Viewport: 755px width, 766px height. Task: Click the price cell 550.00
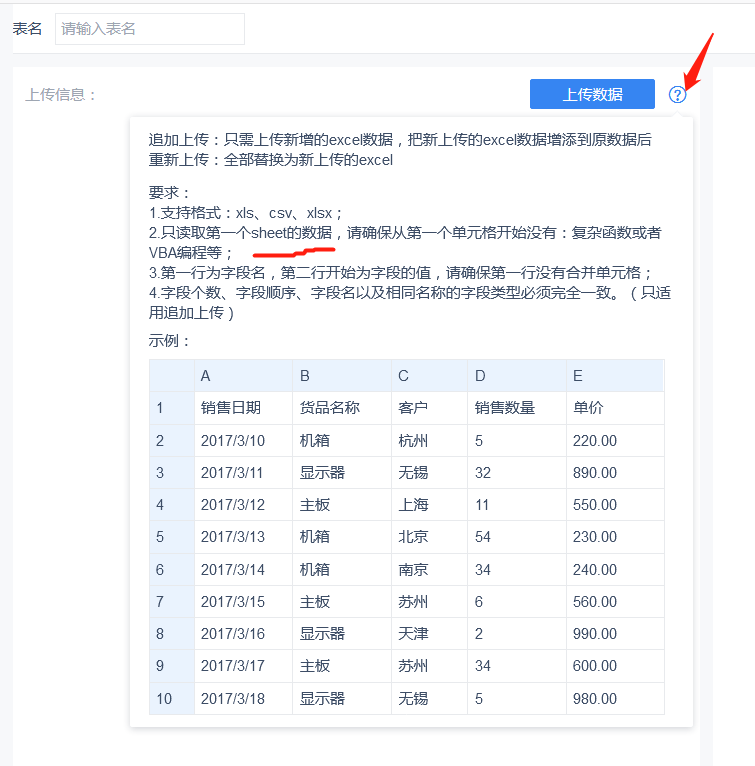pyautogui.click(x=615, y=505)
